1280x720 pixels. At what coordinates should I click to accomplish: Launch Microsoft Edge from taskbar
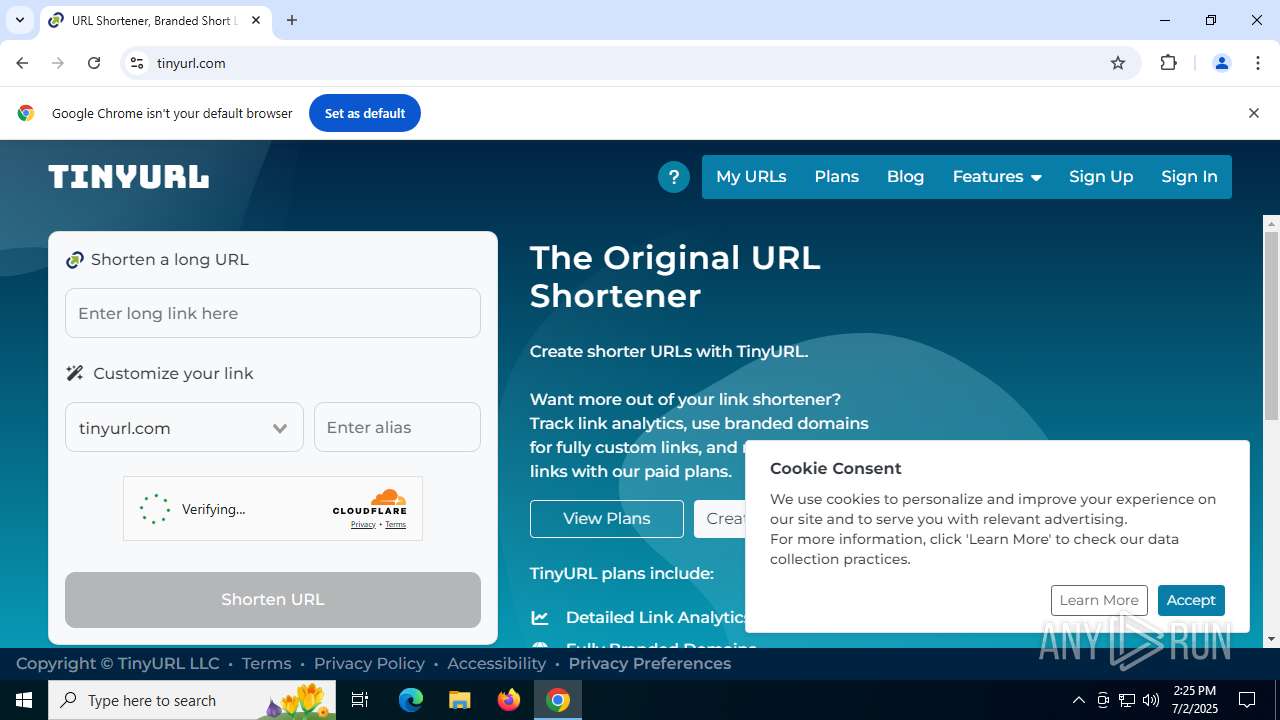[411, 700]
